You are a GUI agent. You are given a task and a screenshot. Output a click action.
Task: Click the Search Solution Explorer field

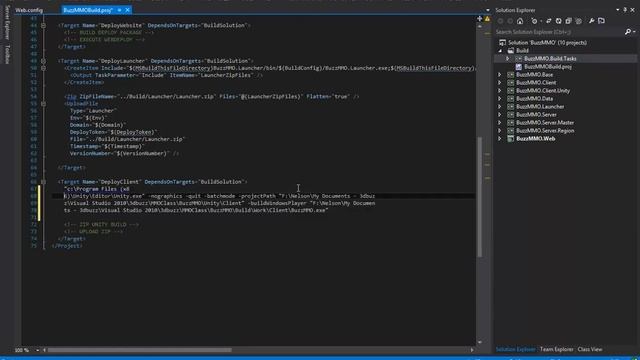click(559, 32)
